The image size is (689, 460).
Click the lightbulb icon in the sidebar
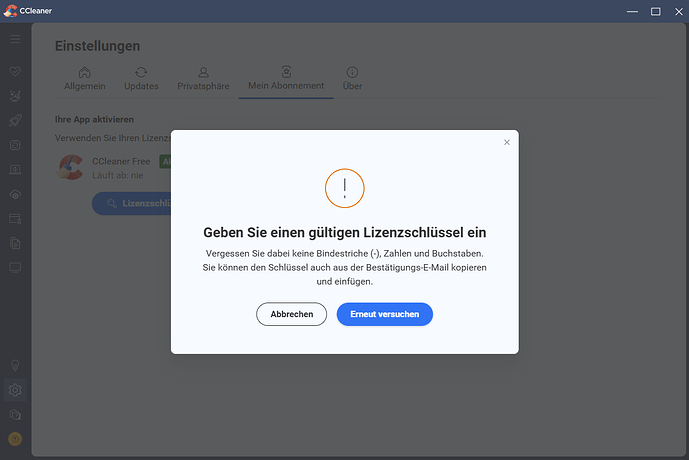click(x=15, y=365)
